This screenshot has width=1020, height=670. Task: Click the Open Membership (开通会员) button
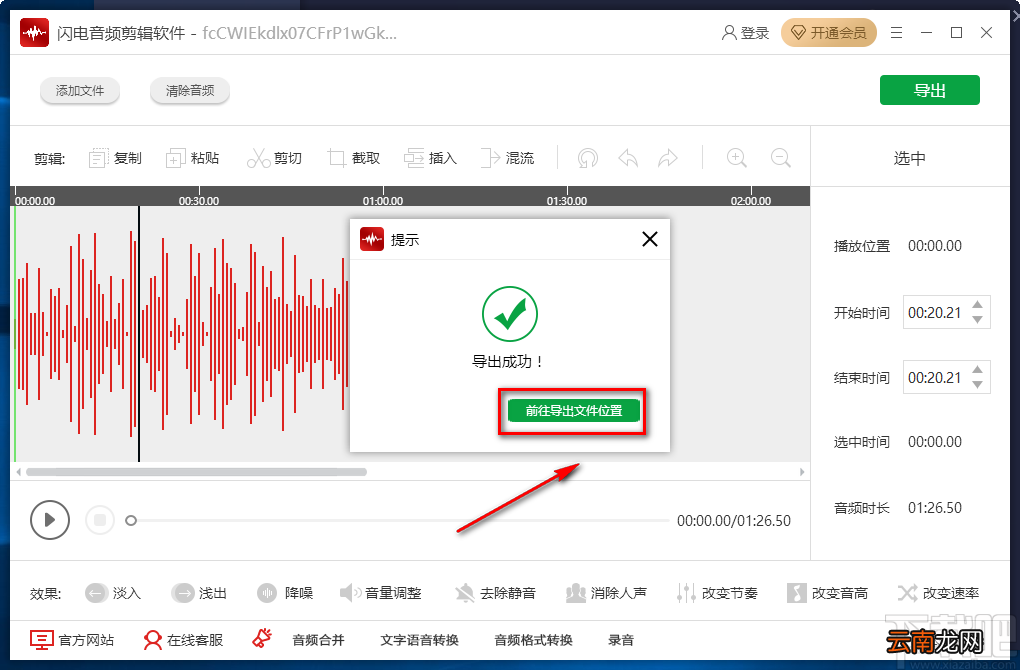tap(829, 33)
